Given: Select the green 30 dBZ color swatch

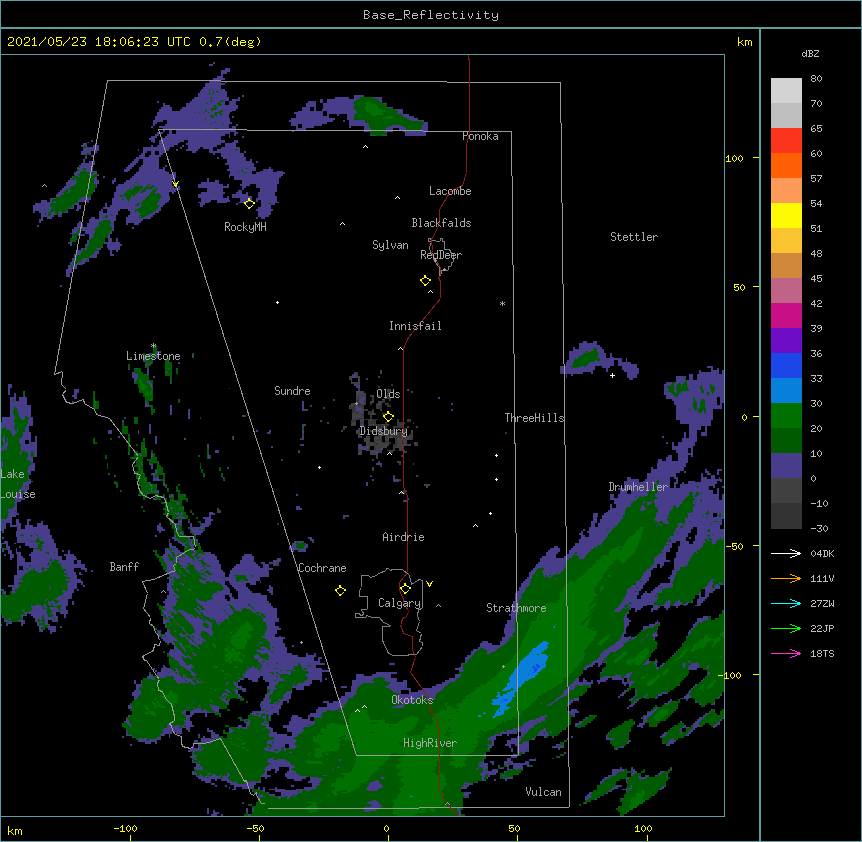Looking at the screenshot, I should pos(786,416).
